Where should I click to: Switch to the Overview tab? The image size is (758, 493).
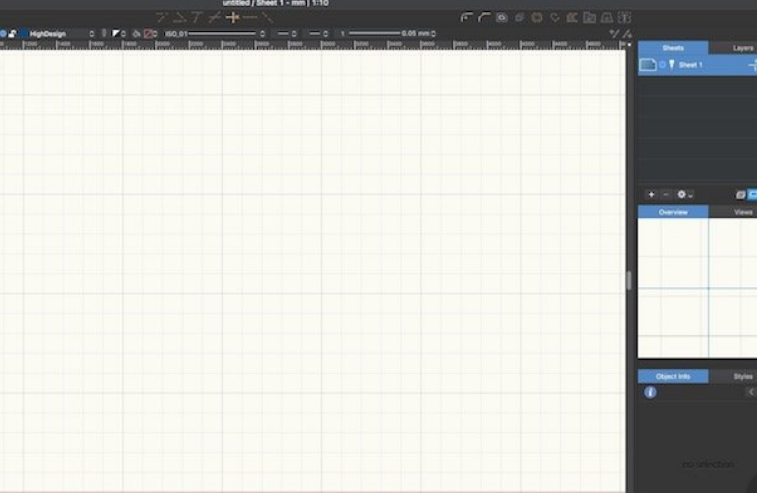pyautogui.click(x=673, y=212)
